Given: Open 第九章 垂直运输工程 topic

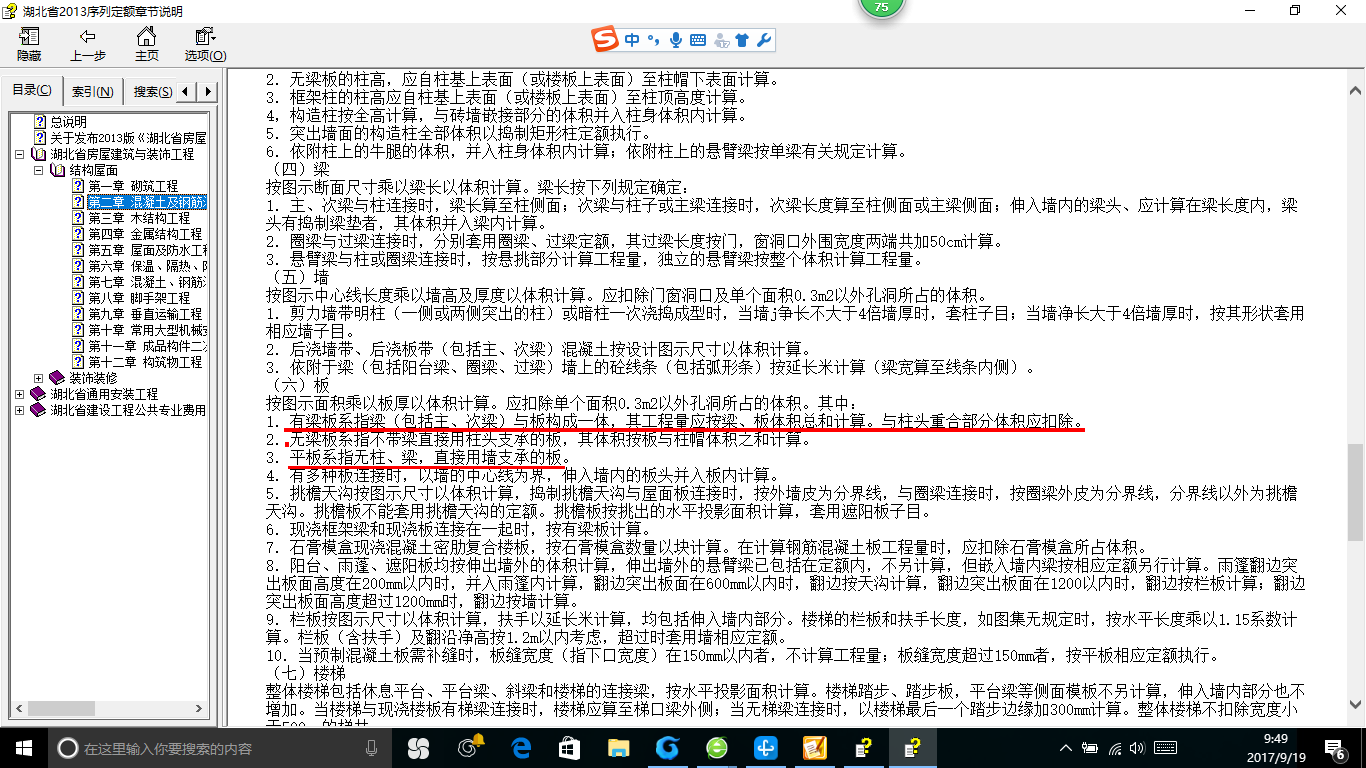Looking at the screenshot, I should point(145,314).
